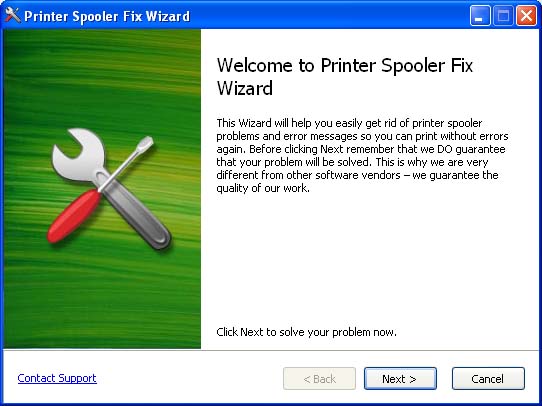Click the silver wrench's open jaw head
542x406 pixels.
point(79,152)
